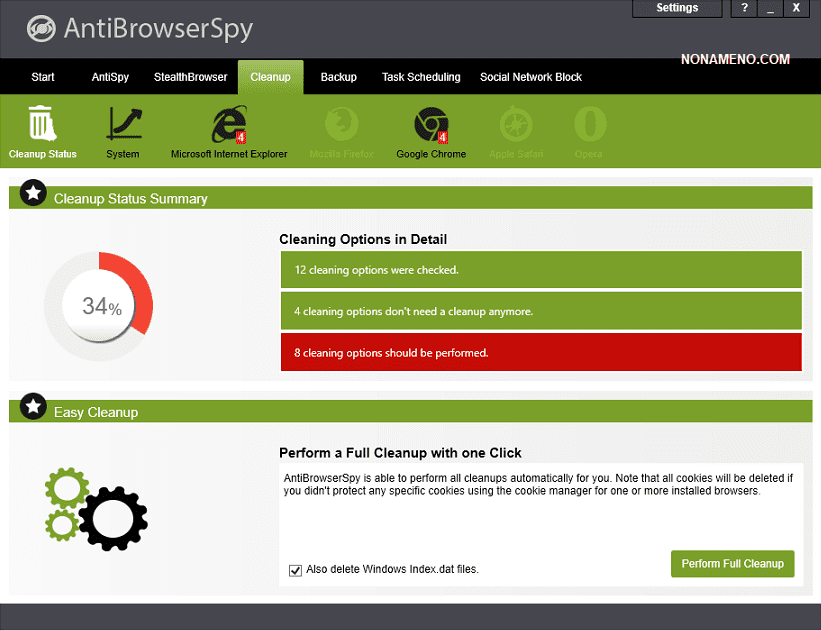Select the System chart icon

click(x=123, y=125)
